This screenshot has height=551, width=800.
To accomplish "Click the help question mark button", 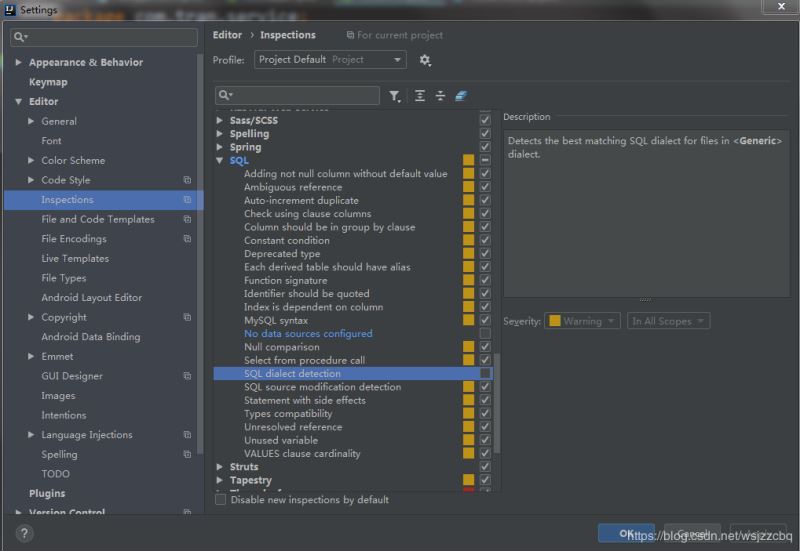I will 24,534.
